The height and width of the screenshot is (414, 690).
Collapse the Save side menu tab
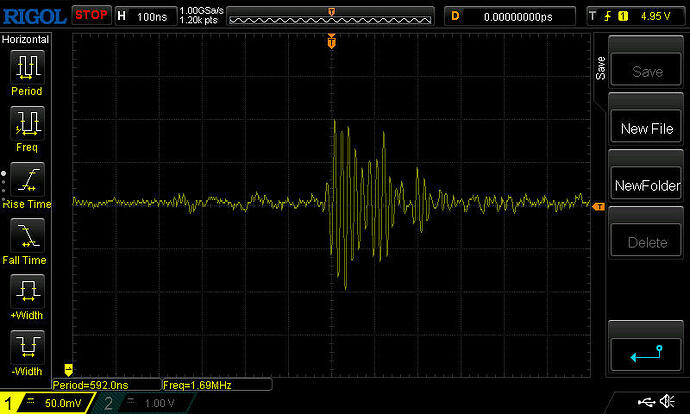[600, 68]
